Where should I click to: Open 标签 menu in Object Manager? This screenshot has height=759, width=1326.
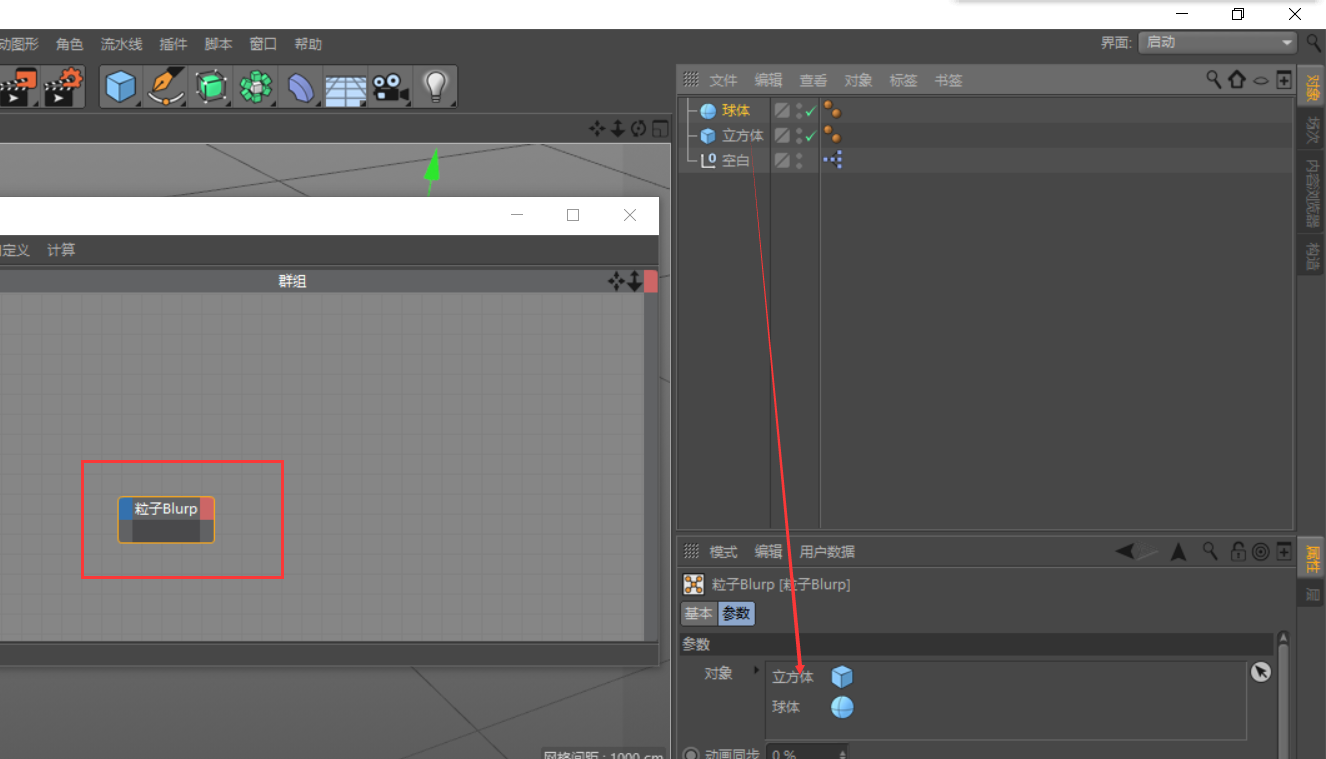click(x=903, y=80)
